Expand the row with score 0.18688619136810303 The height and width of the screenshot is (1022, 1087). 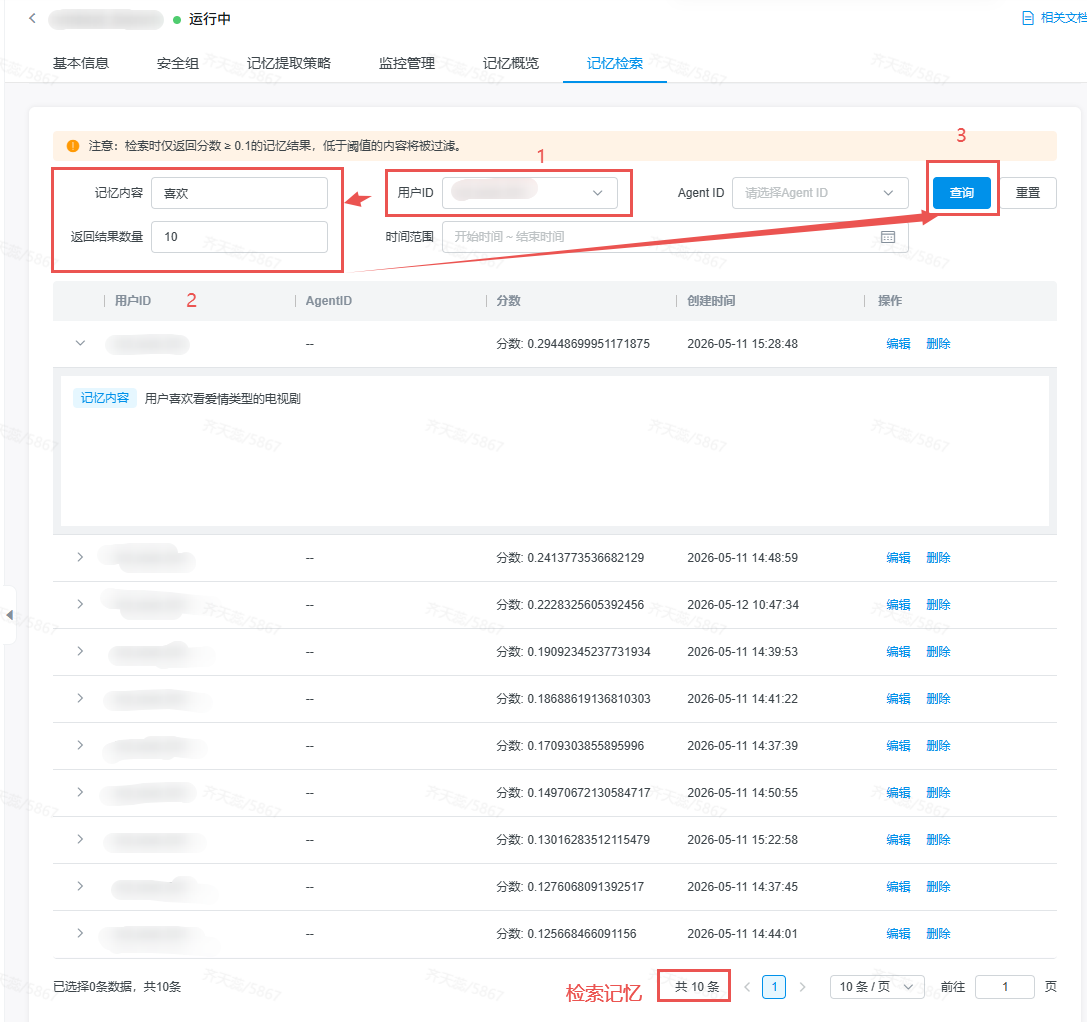click(x=80, y=698)
